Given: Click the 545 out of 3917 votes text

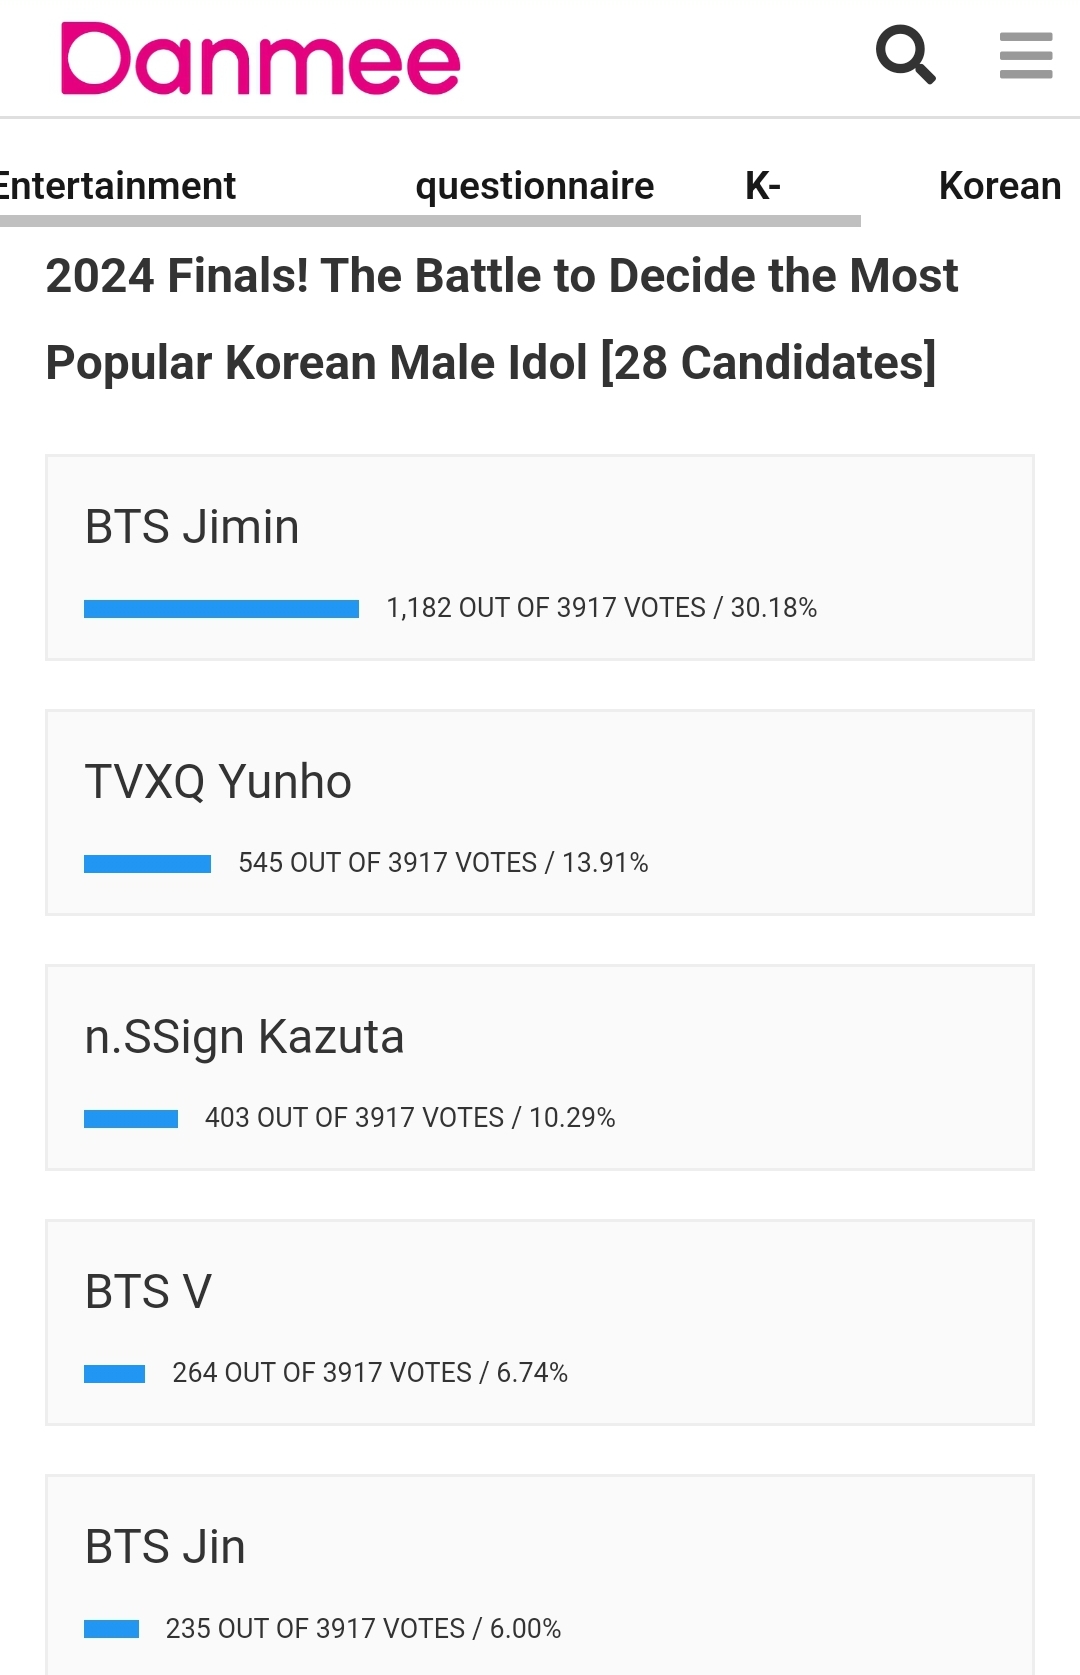Looking at the screenshot, I should point(443,863).
